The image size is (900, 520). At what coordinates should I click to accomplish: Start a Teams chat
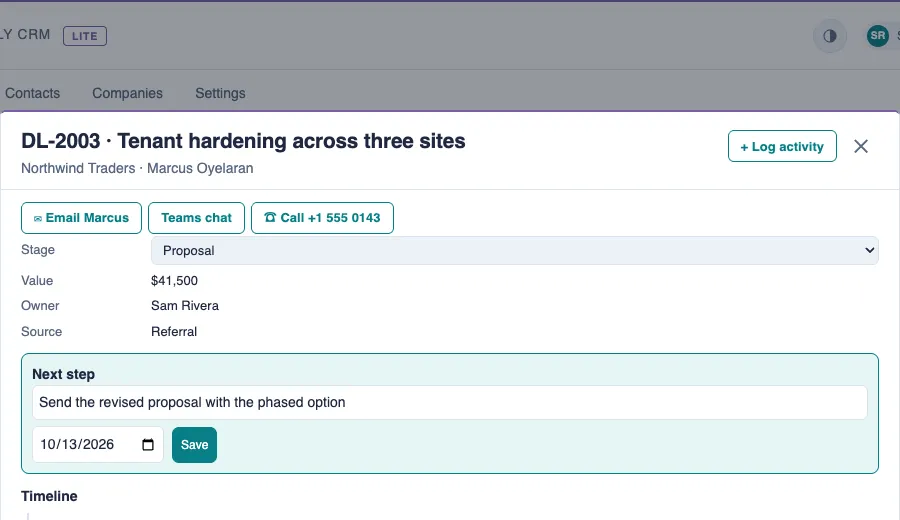pyautogui.click(x=196, y=218)
